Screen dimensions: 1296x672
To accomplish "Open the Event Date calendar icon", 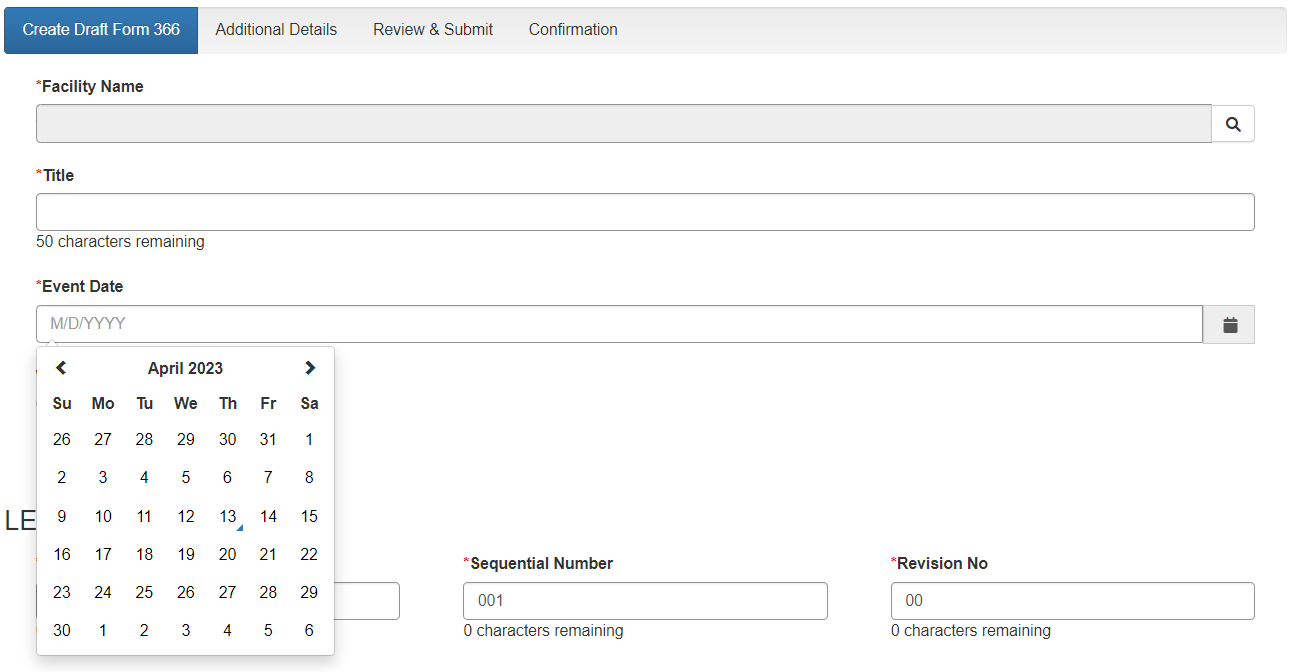I will 1230,325.
